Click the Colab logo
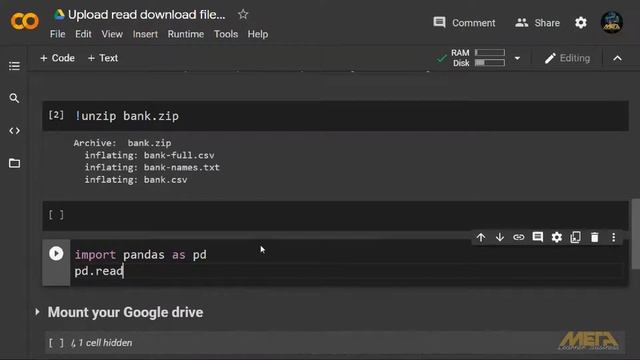The width and height of the screenshot is (640, 360). [24, 21]
